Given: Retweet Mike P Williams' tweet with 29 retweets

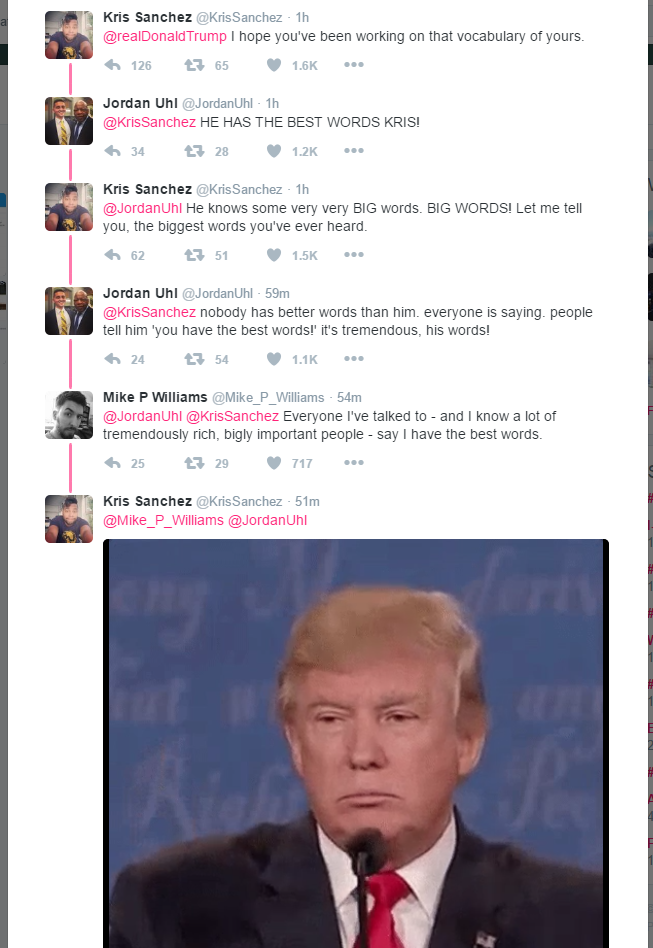Looking at the screenshot, I should pos(194,463).
